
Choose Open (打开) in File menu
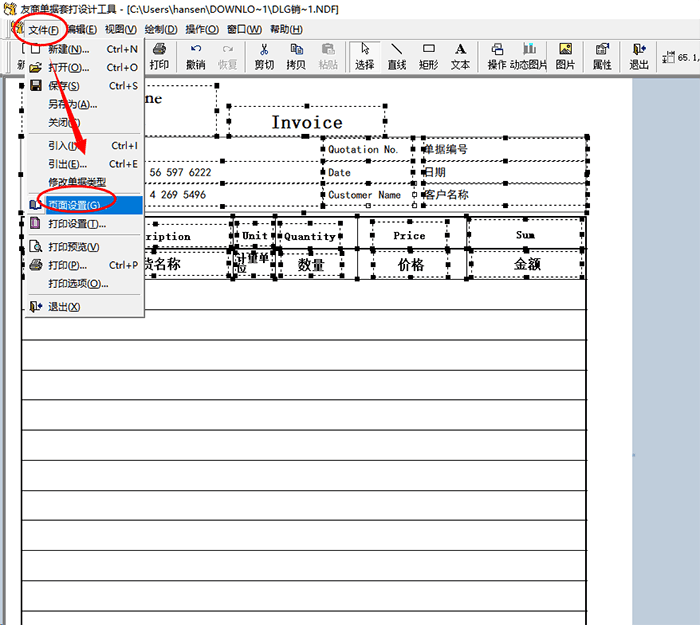point(84,67)
